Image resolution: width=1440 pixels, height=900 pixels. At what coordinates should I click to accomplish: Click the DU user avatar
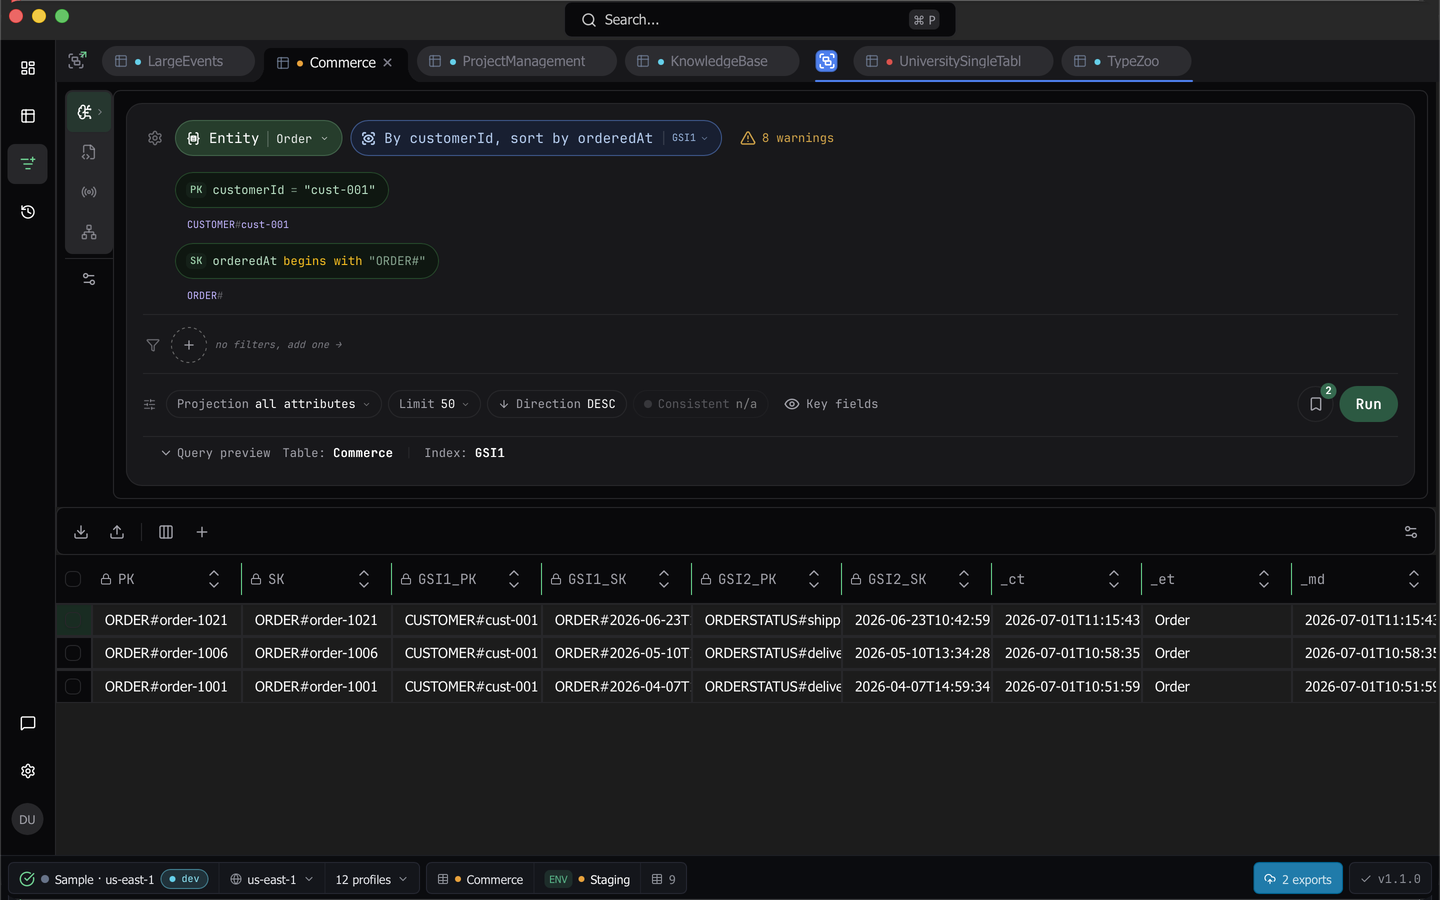click(27, 820)
